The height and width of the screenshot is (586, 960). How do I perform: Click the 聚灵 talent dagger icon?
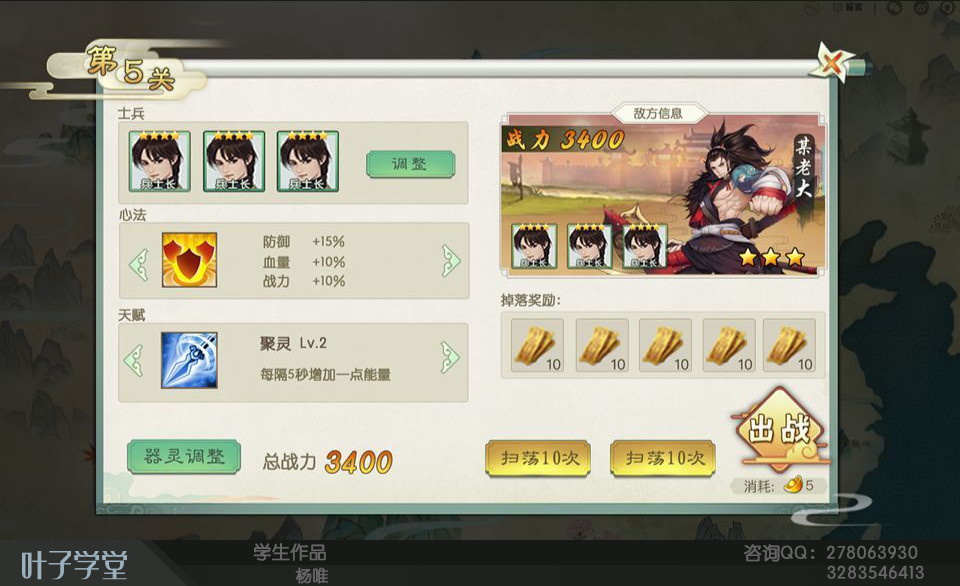(x=189, y=360)
